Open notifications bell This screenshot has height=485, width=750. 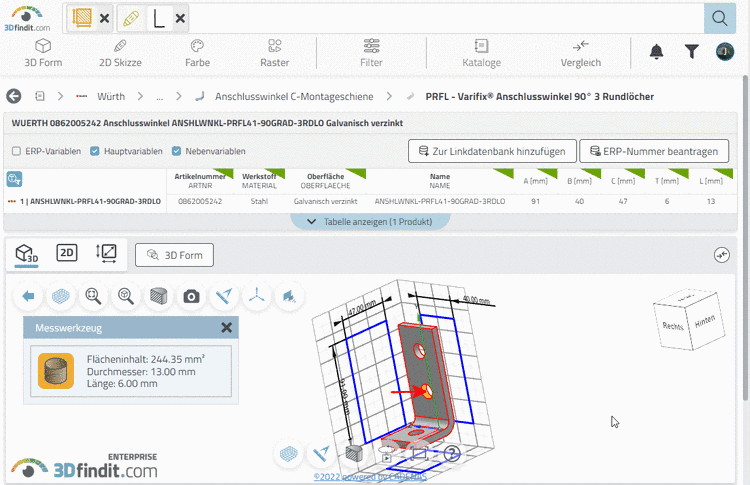pos(656,51)
